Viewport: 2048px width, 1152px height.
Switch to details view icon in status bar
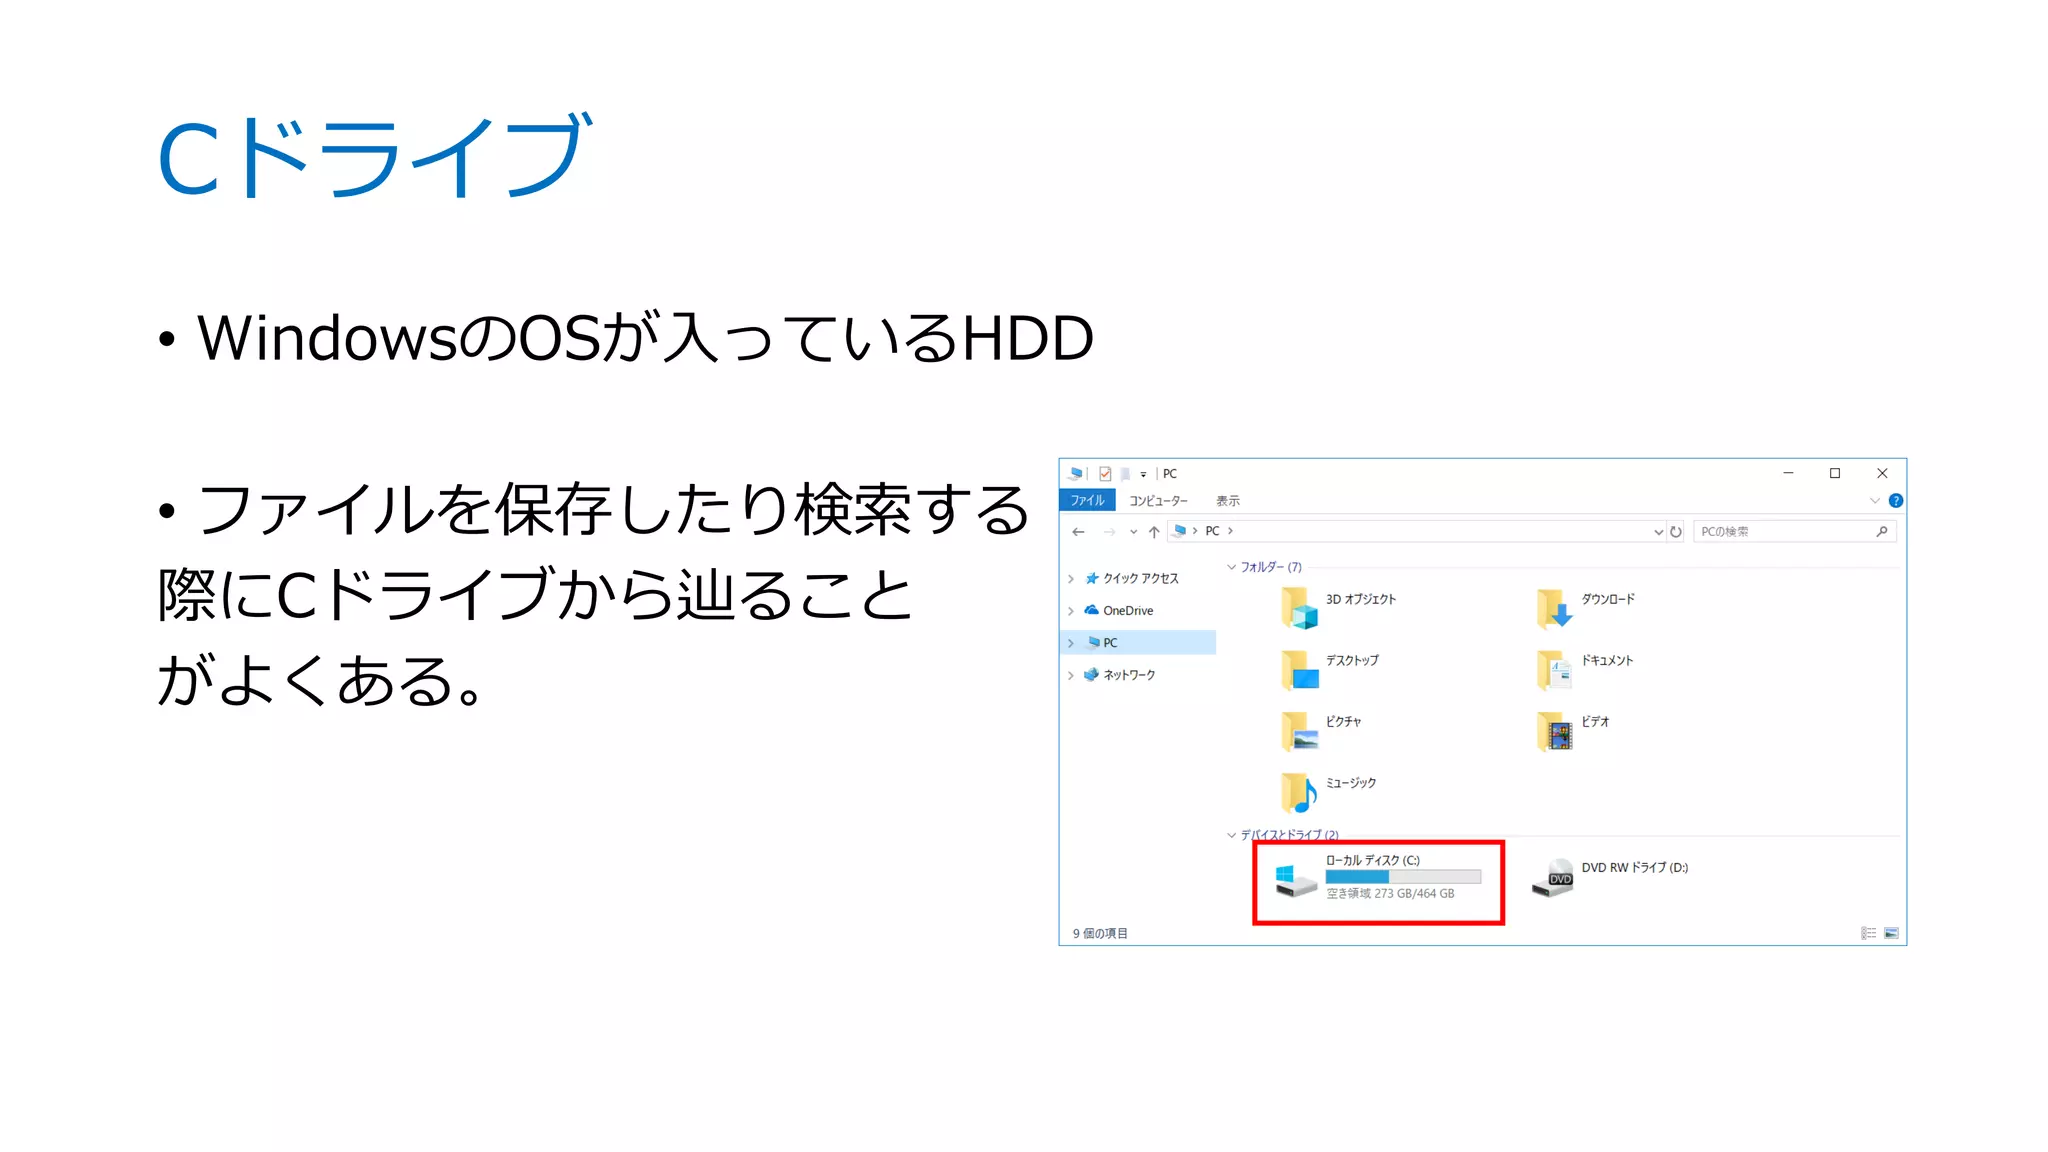pyautogui.click(x=1868, y=933)
